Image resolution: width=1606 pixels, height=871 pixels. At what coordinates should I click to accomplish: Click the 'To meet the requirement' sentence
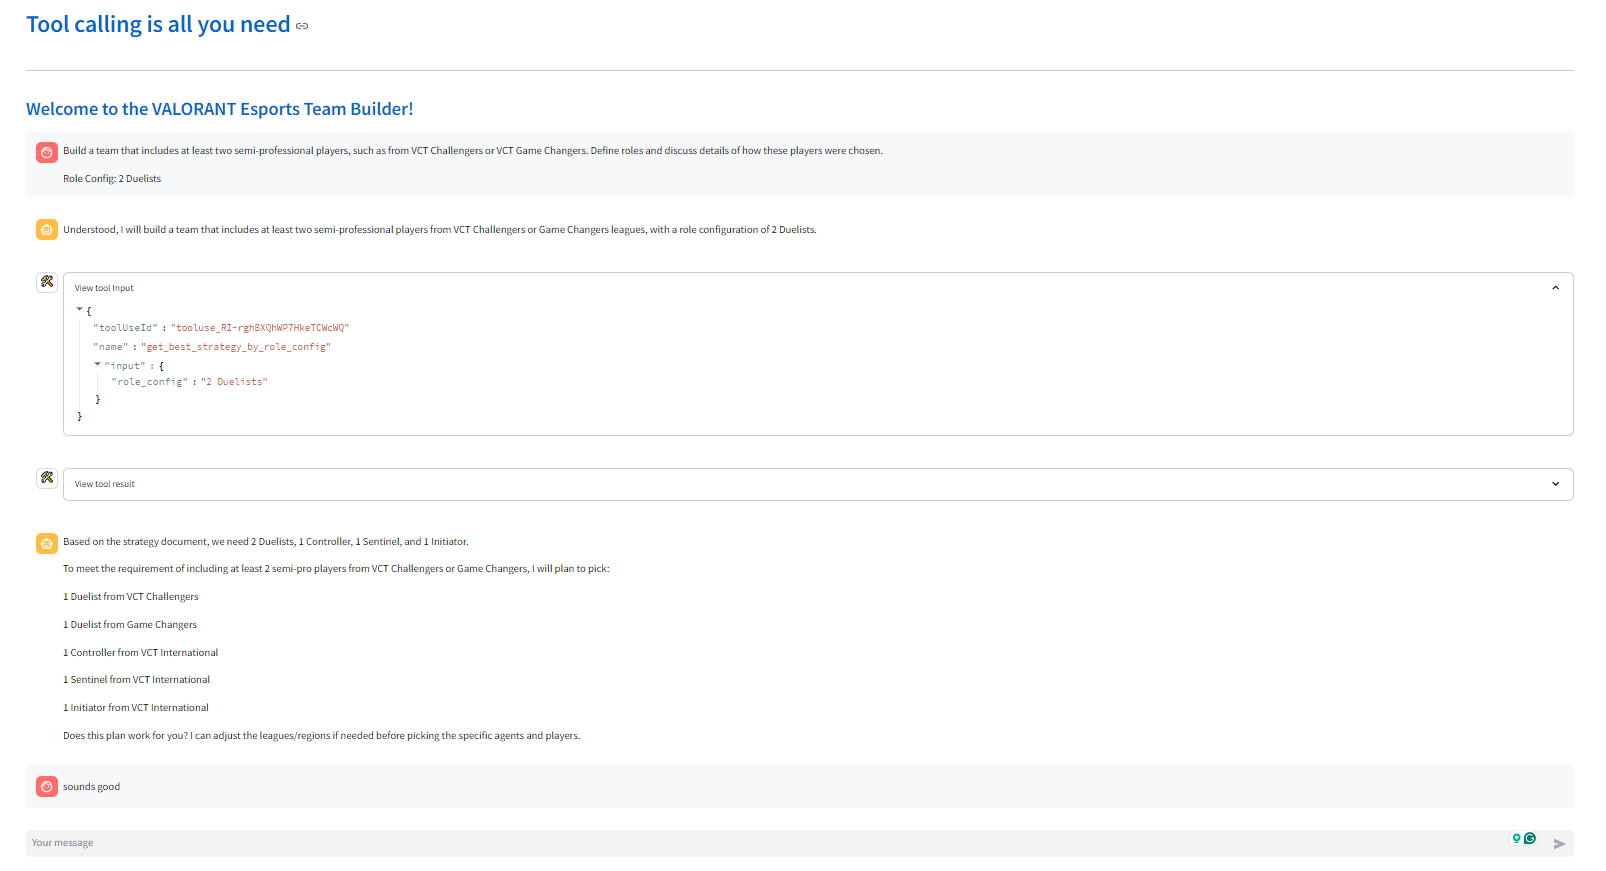coord(336,569)
